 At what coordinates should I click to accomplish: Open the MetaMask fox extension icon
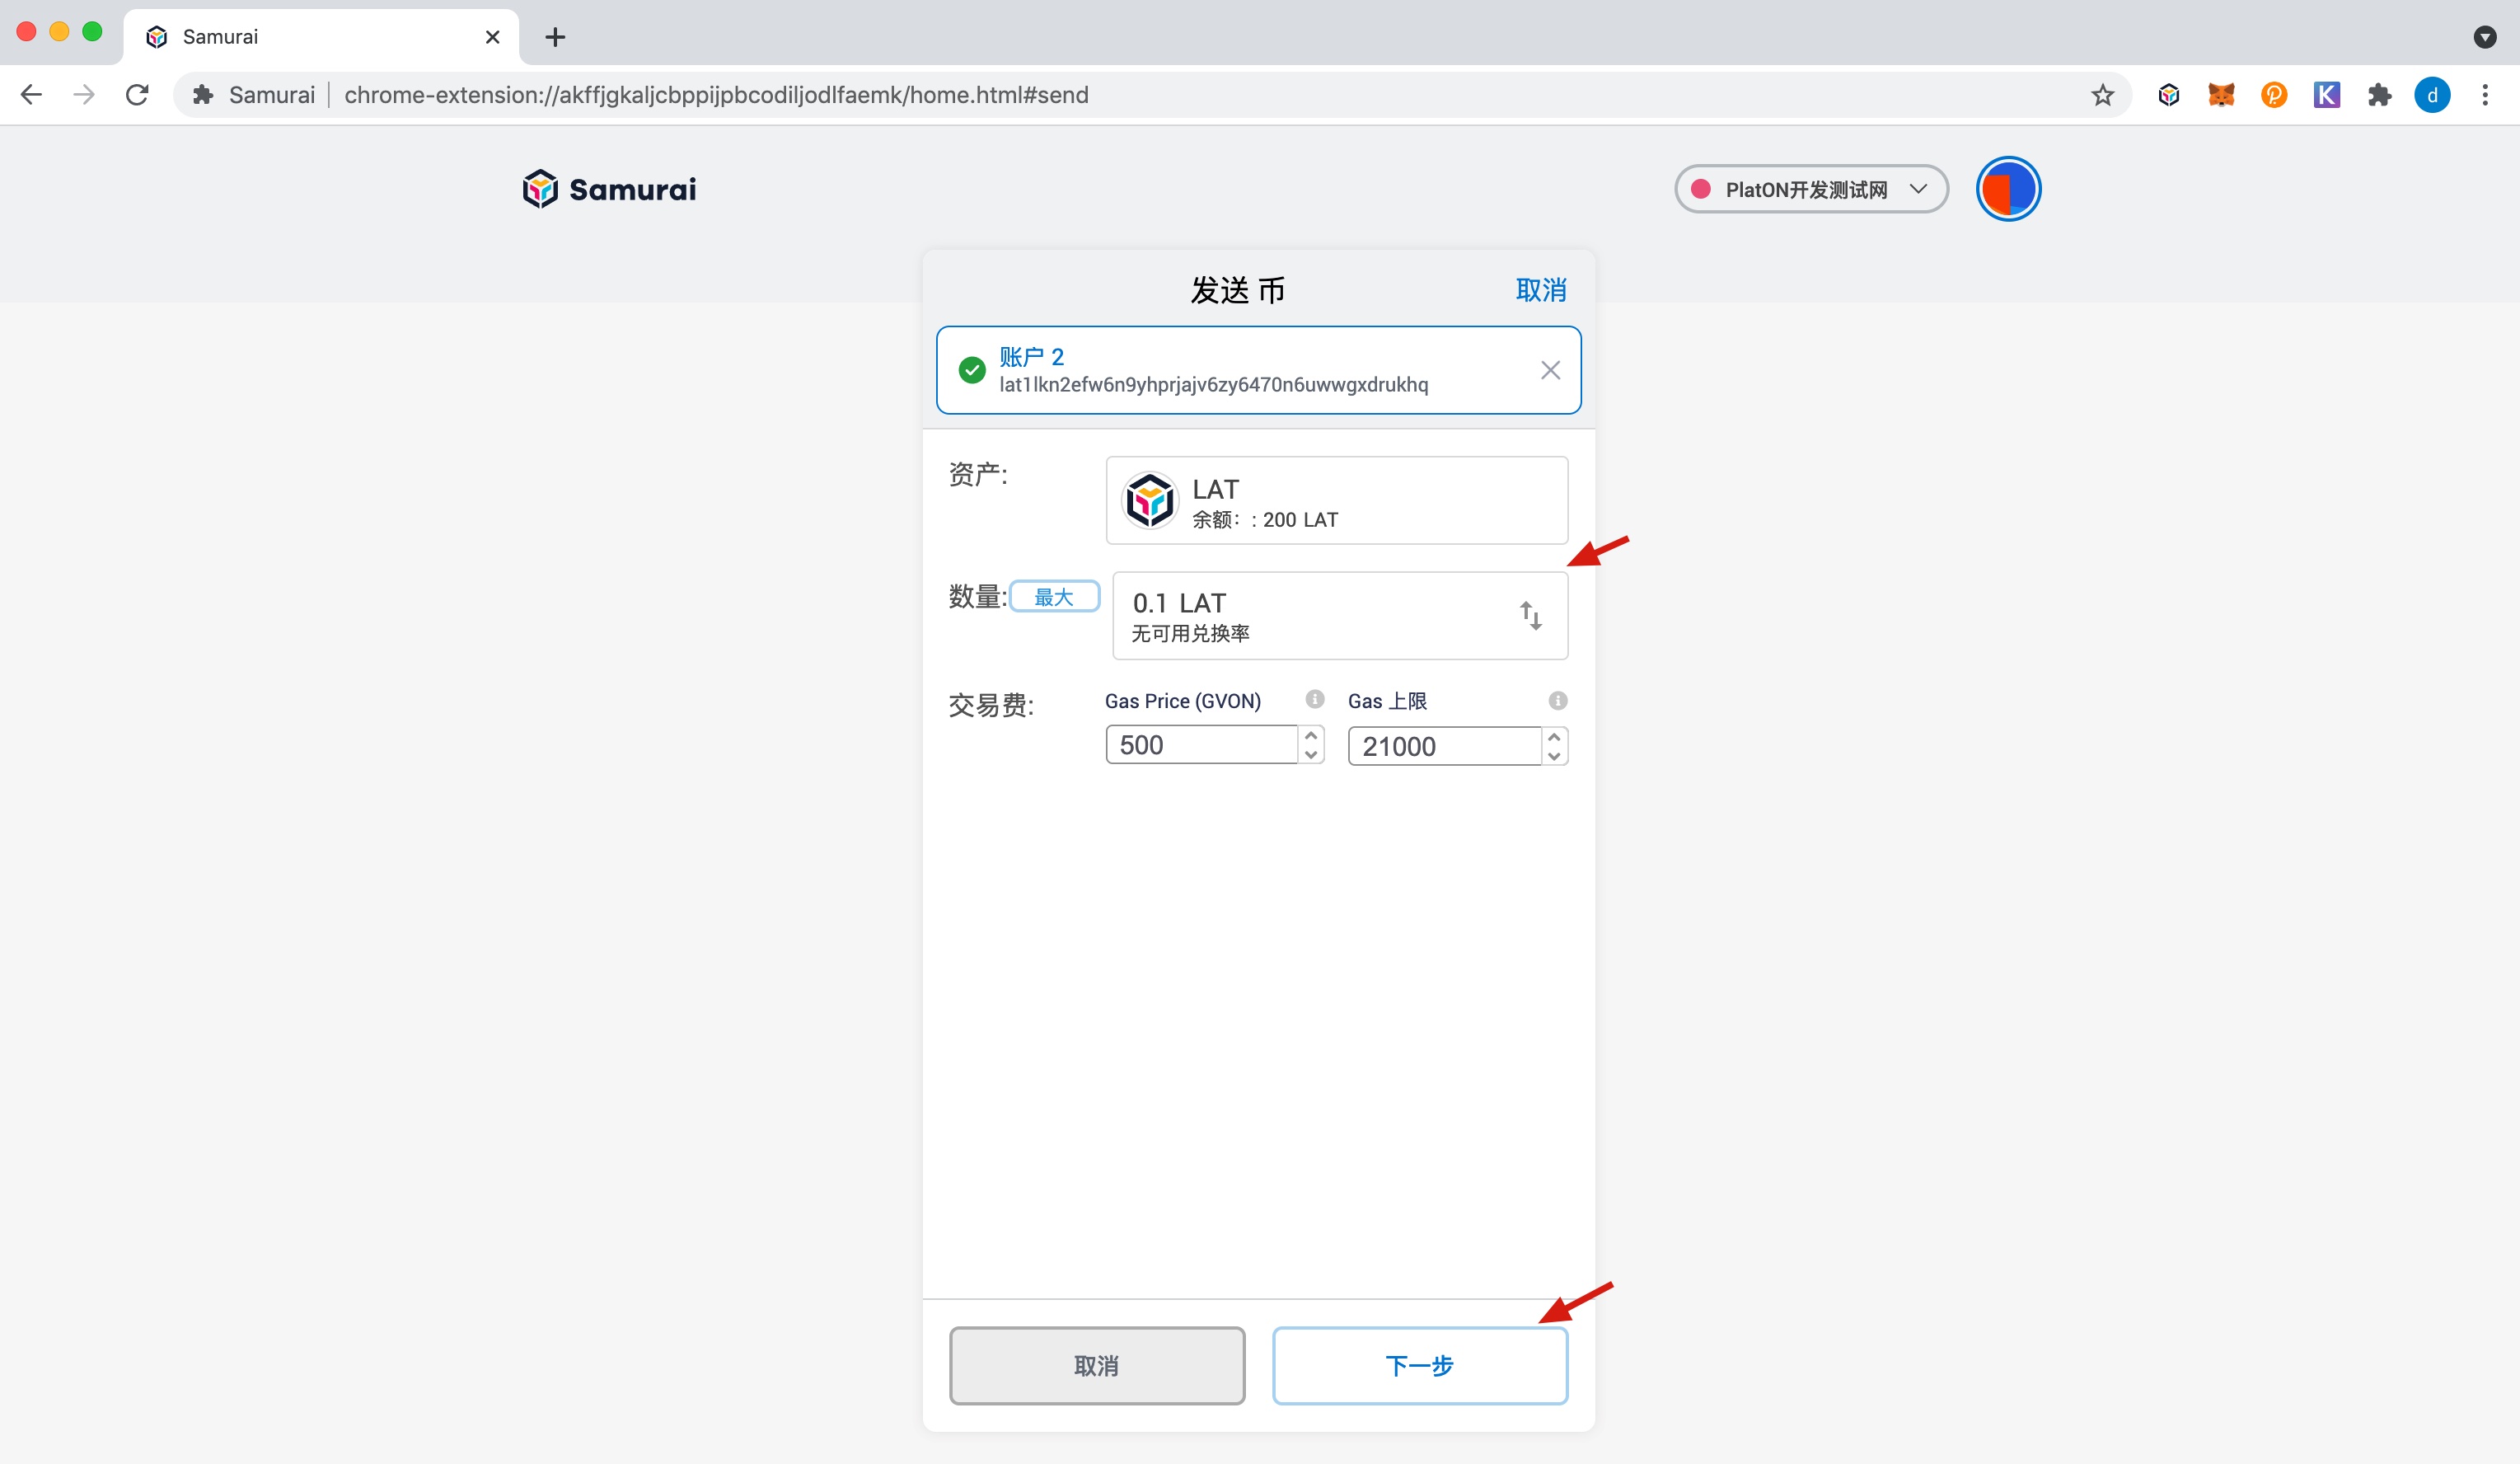click(2221, 95)
